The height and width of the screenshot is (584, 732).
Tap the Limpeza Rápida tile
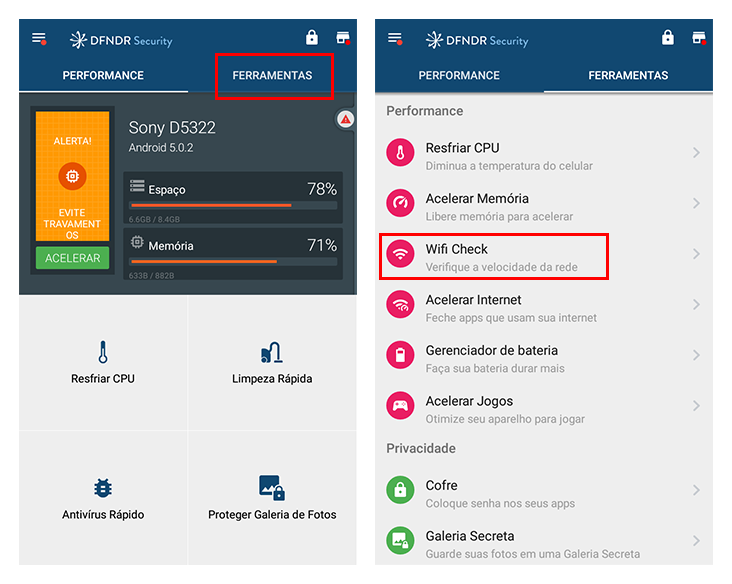tap(272, 363)
